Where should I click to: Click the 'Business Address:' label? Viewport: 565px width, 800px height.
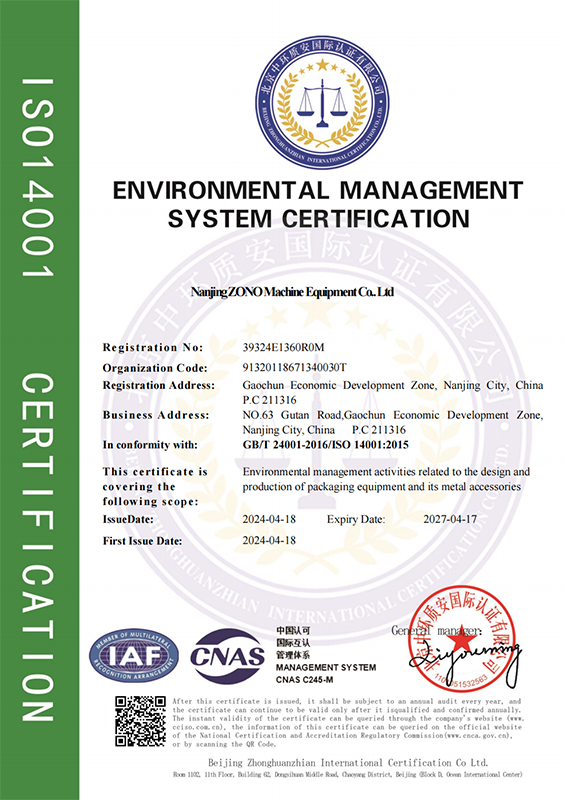pyautogui.click(x=156, y=415)
